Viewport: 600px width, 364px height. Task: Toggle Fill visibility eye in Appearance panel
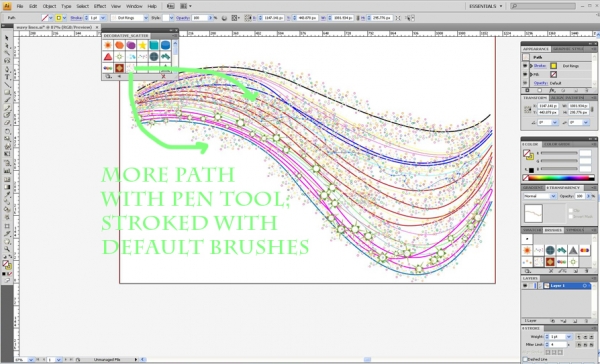coord(525,74)
